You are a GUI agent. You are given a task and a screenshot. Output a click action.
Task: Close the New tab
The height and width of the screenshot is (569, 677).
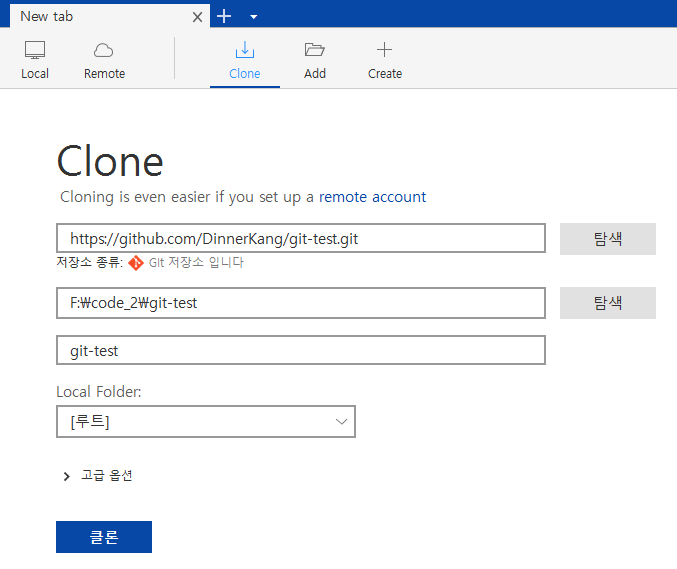197,17
